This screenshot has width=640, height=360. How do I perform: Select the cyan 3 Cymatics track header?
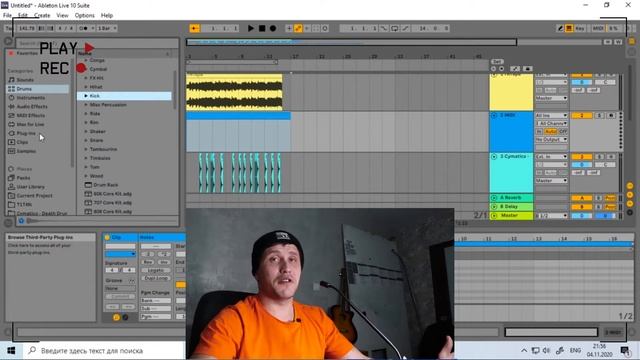(511, 173)
